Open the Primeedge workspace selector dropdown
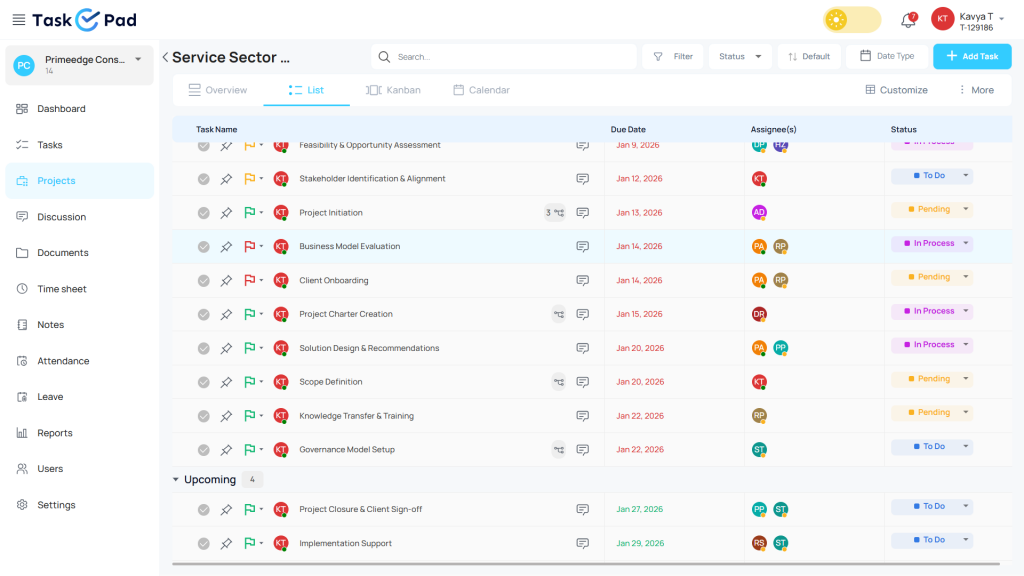Viewport: 1024px width, 576px height. click(x=138, y=60)
